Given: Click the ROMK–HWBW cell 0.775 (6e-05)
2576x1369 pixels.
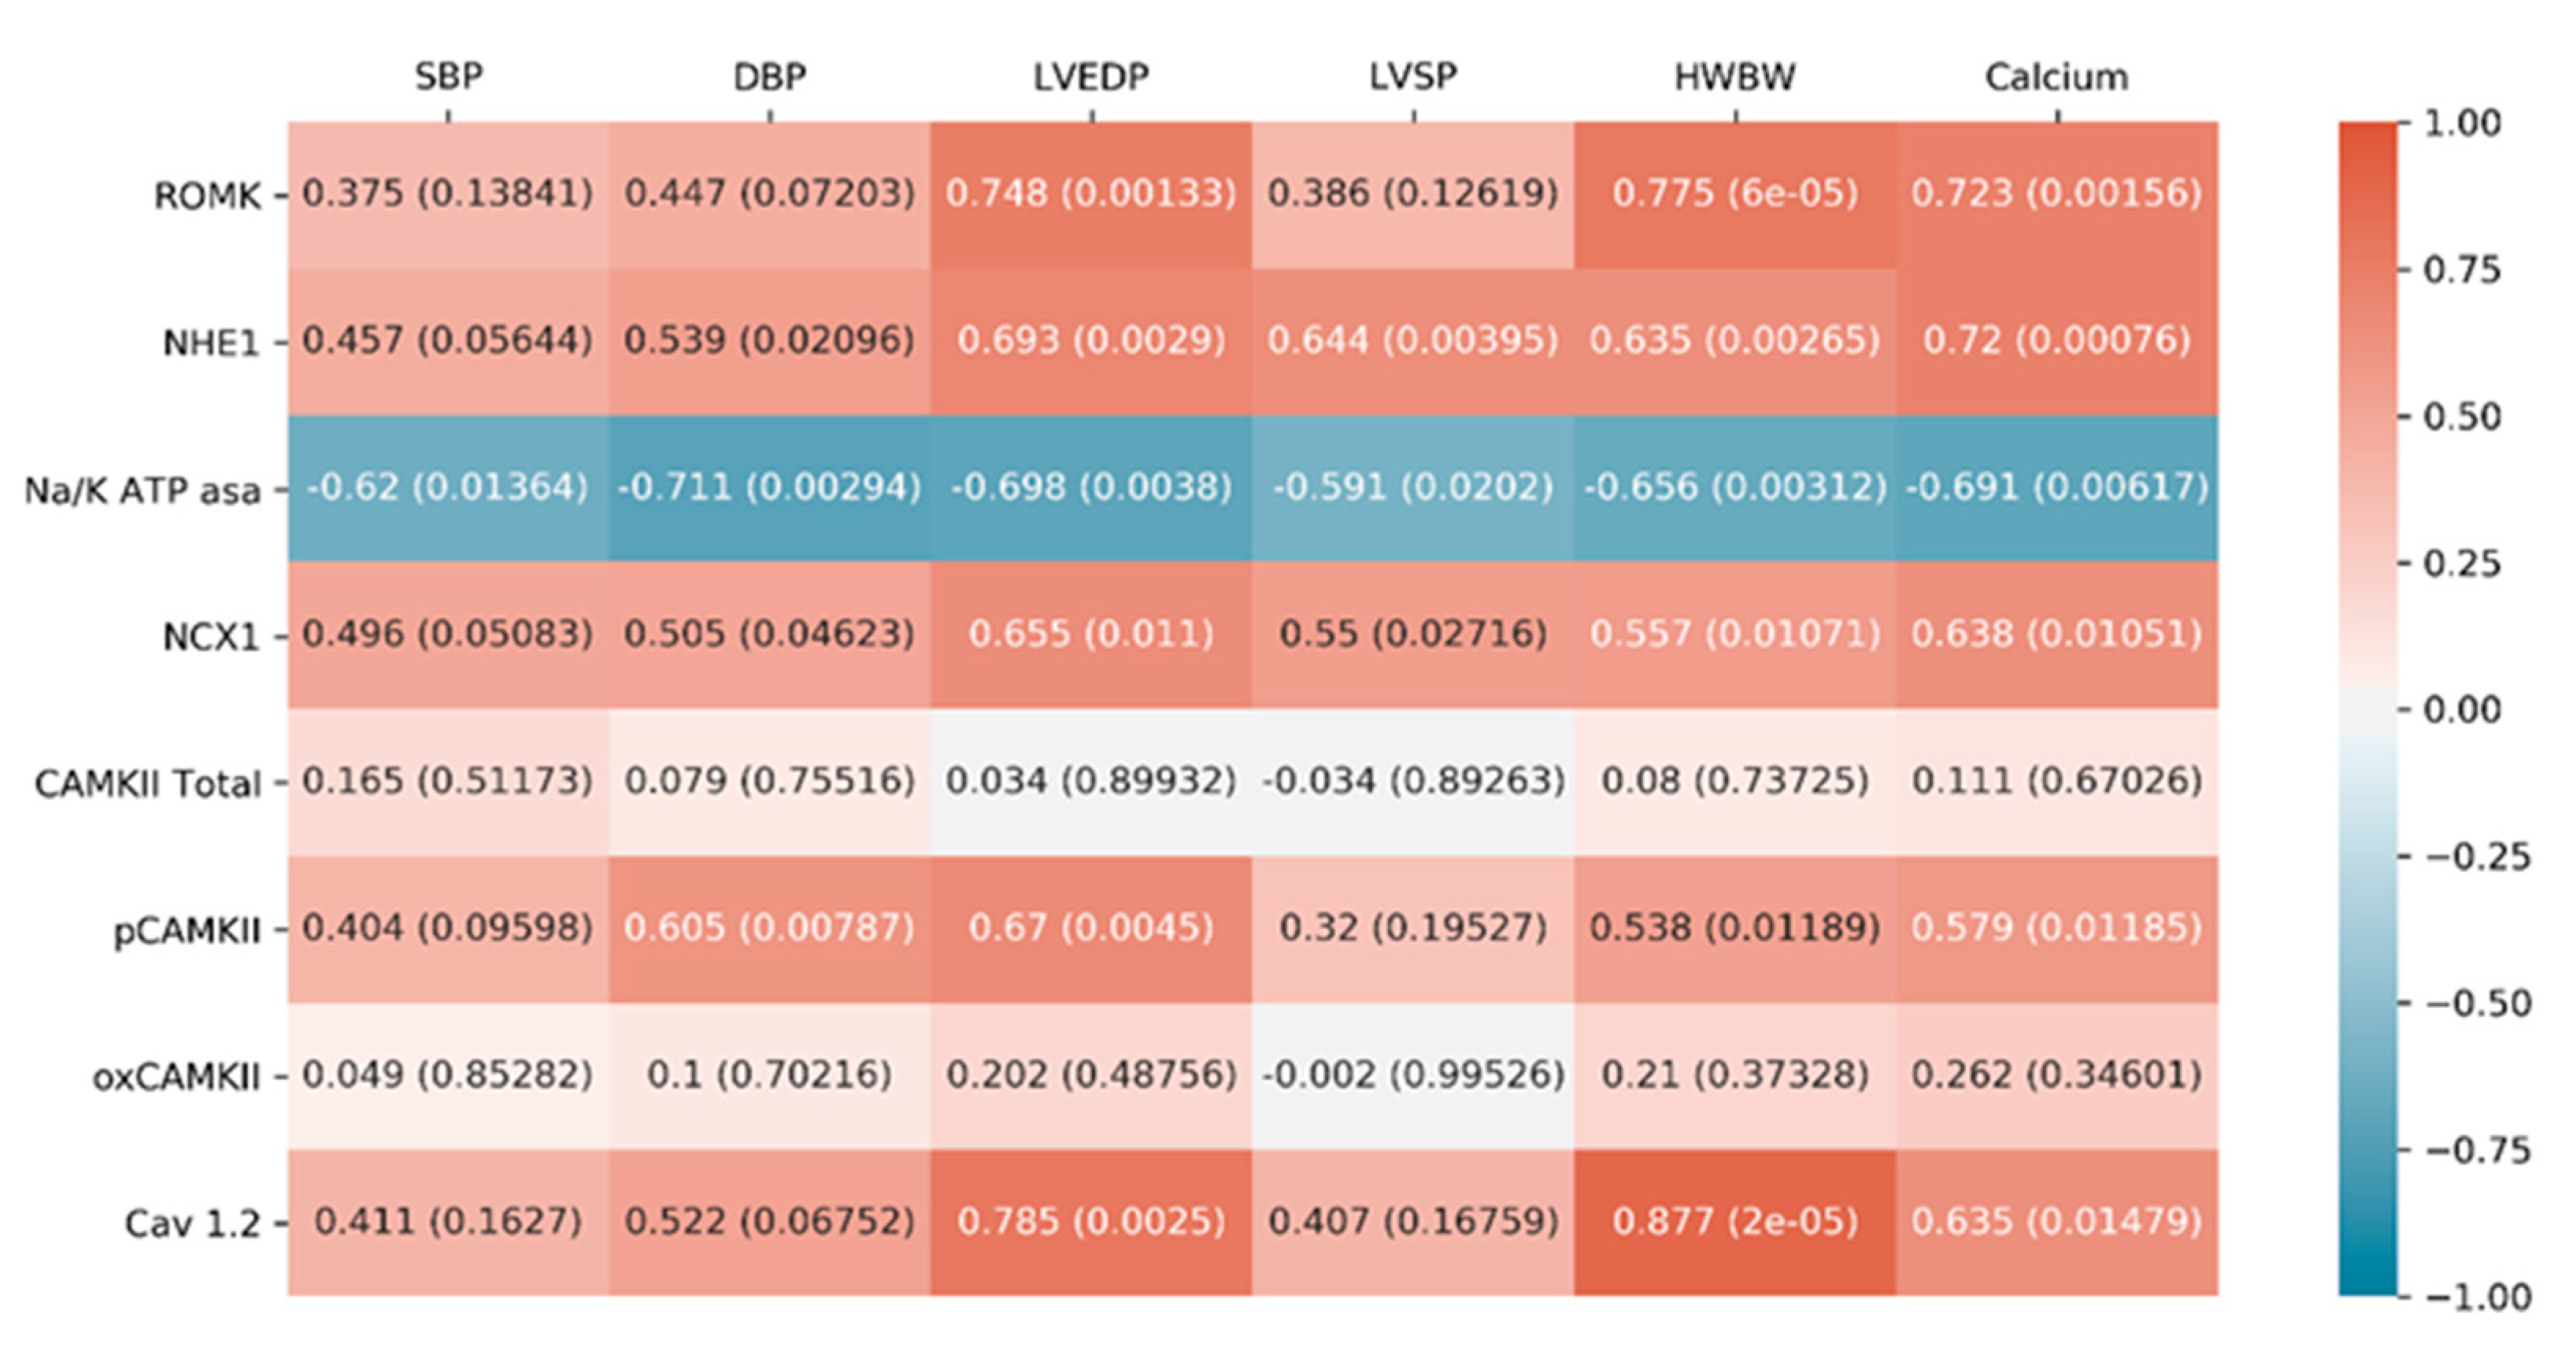Looking at the screenshot, I should [1735, 194].
